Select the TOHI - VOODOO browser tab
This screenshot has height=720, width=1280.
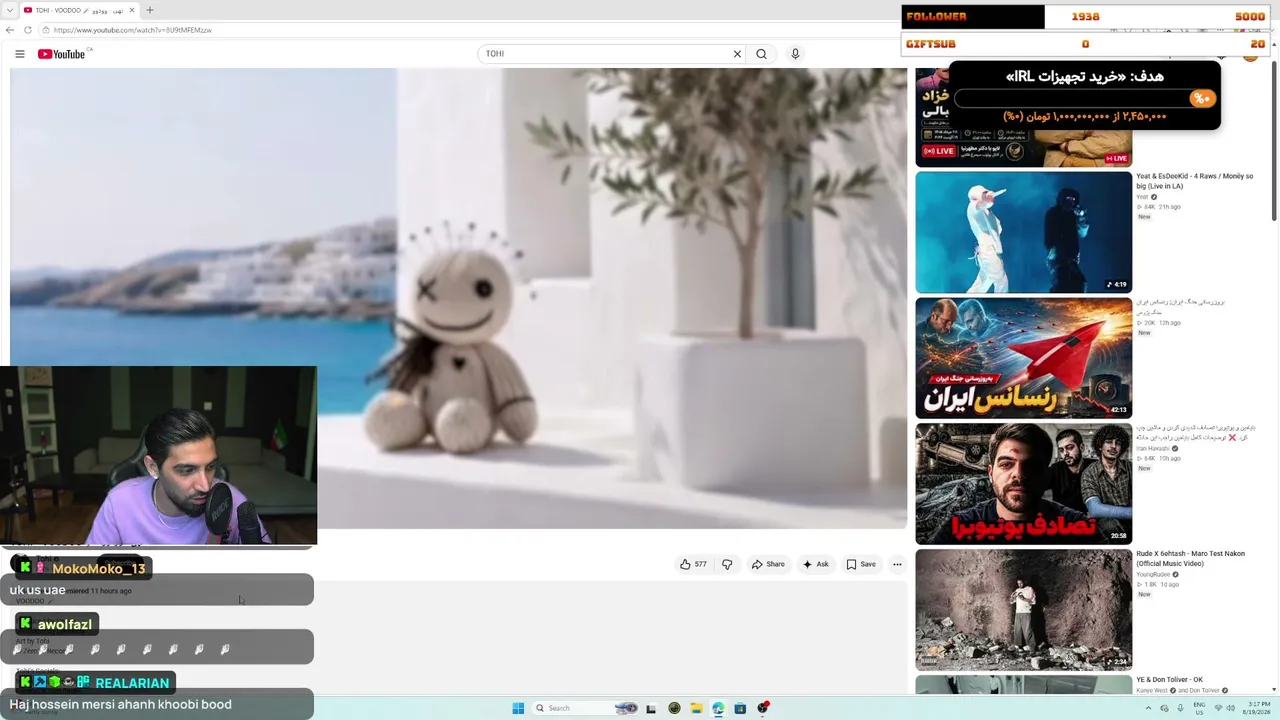pos(80,10)
